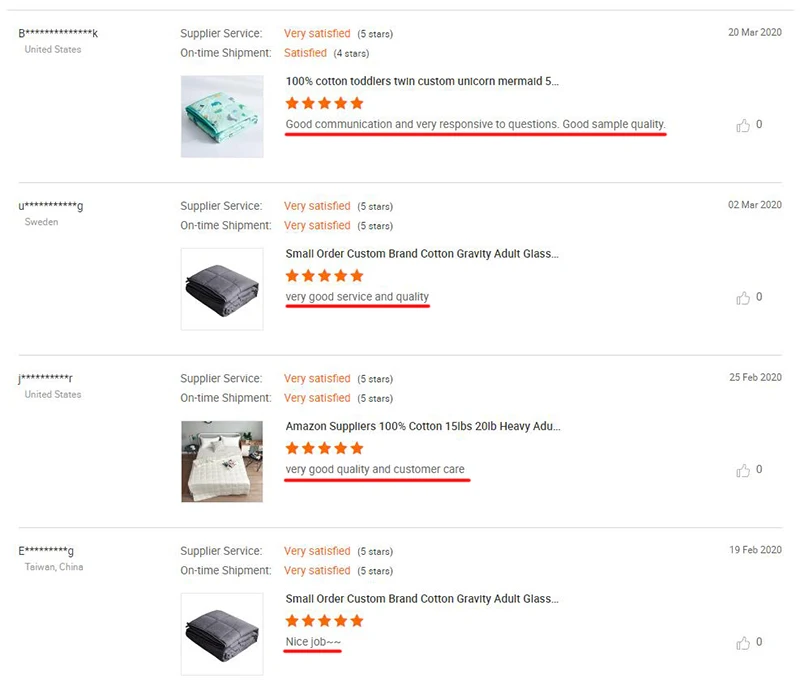The height and width of the screenshot is (699, 800).
Task: Click the white bedroom blanket thumbnail
Action: coord(222,461)
